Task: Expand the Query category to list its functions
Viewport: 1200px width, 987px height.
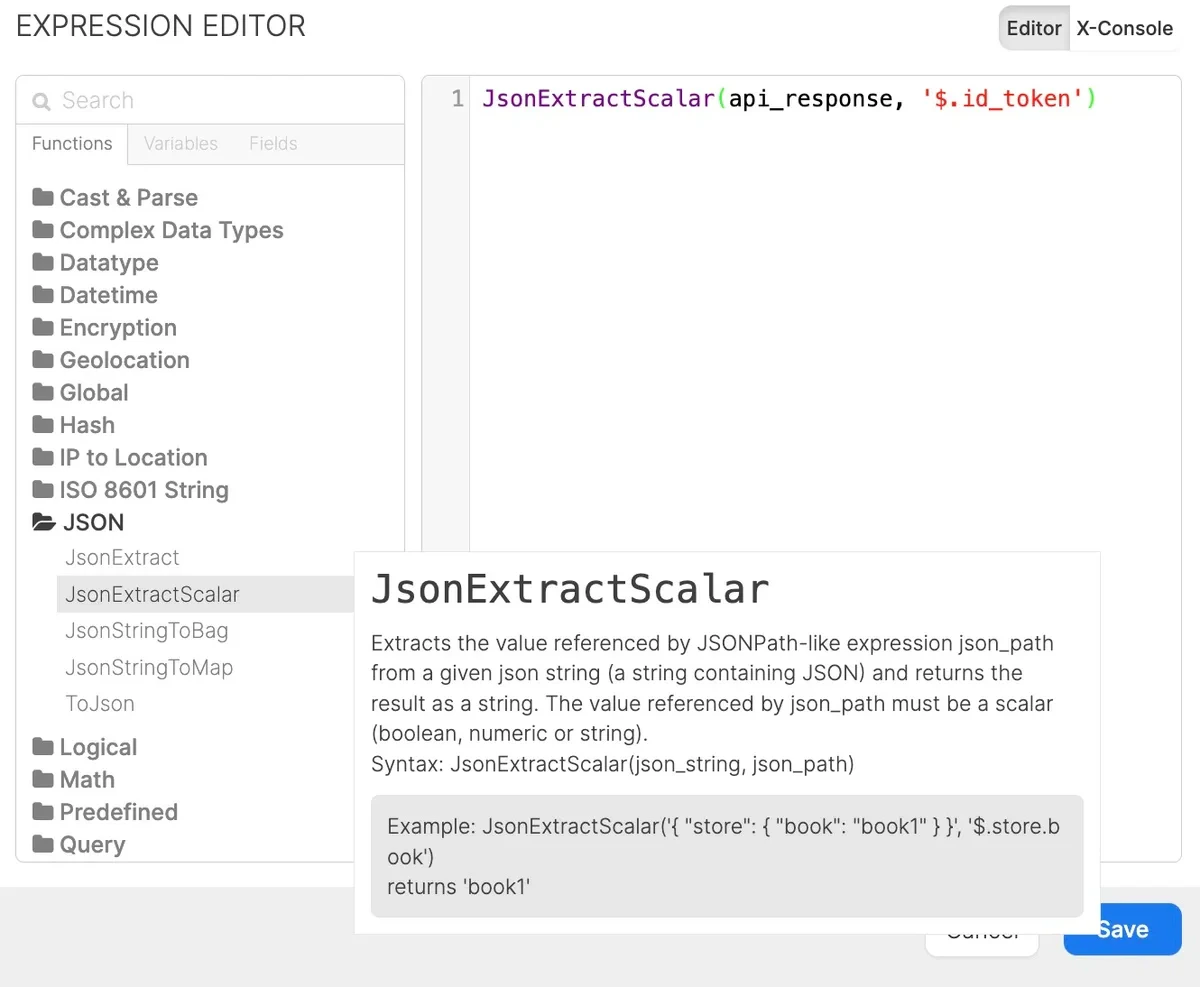Action: [44, 844]
